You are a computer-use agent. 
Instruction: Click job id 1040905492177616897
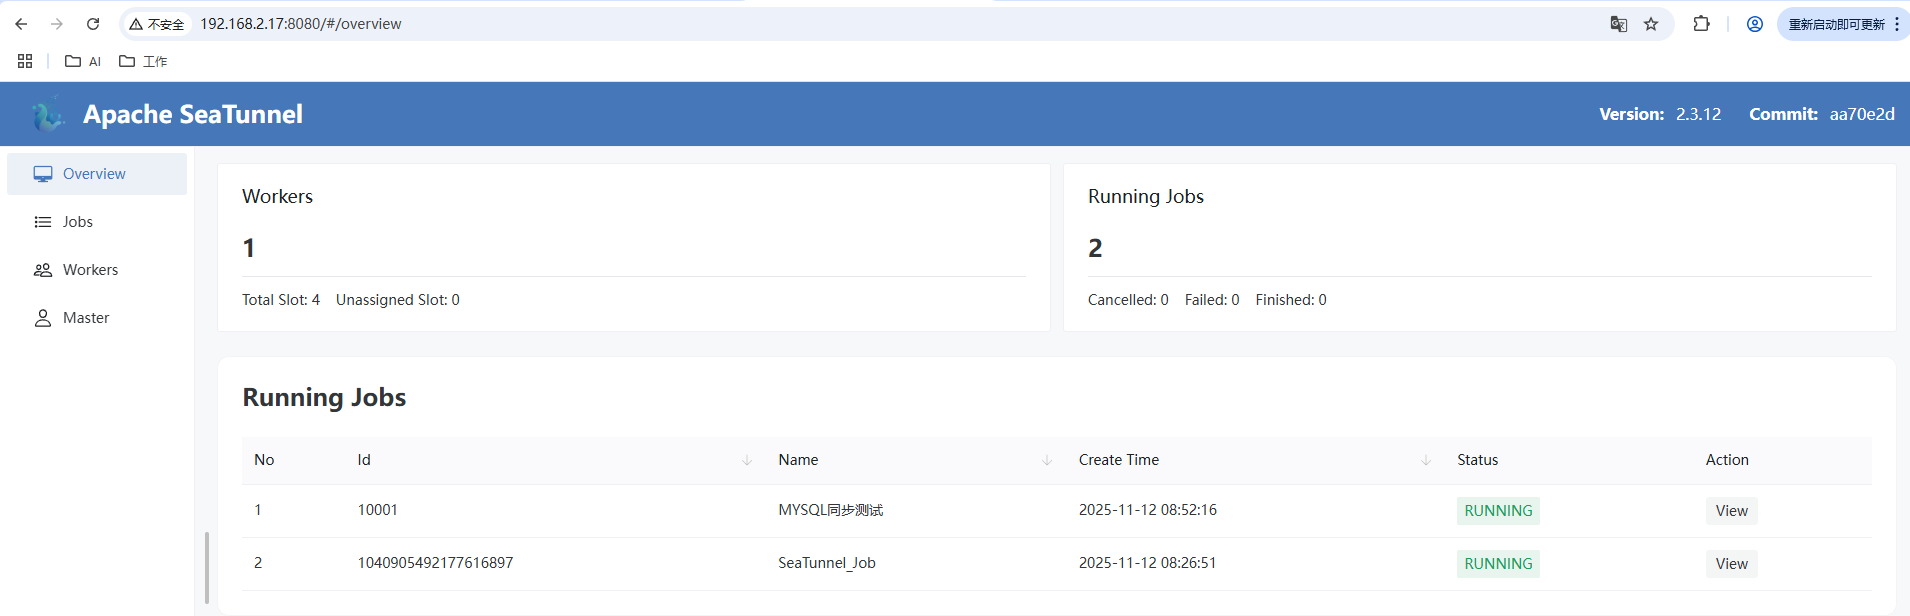(x=435, y=563)
